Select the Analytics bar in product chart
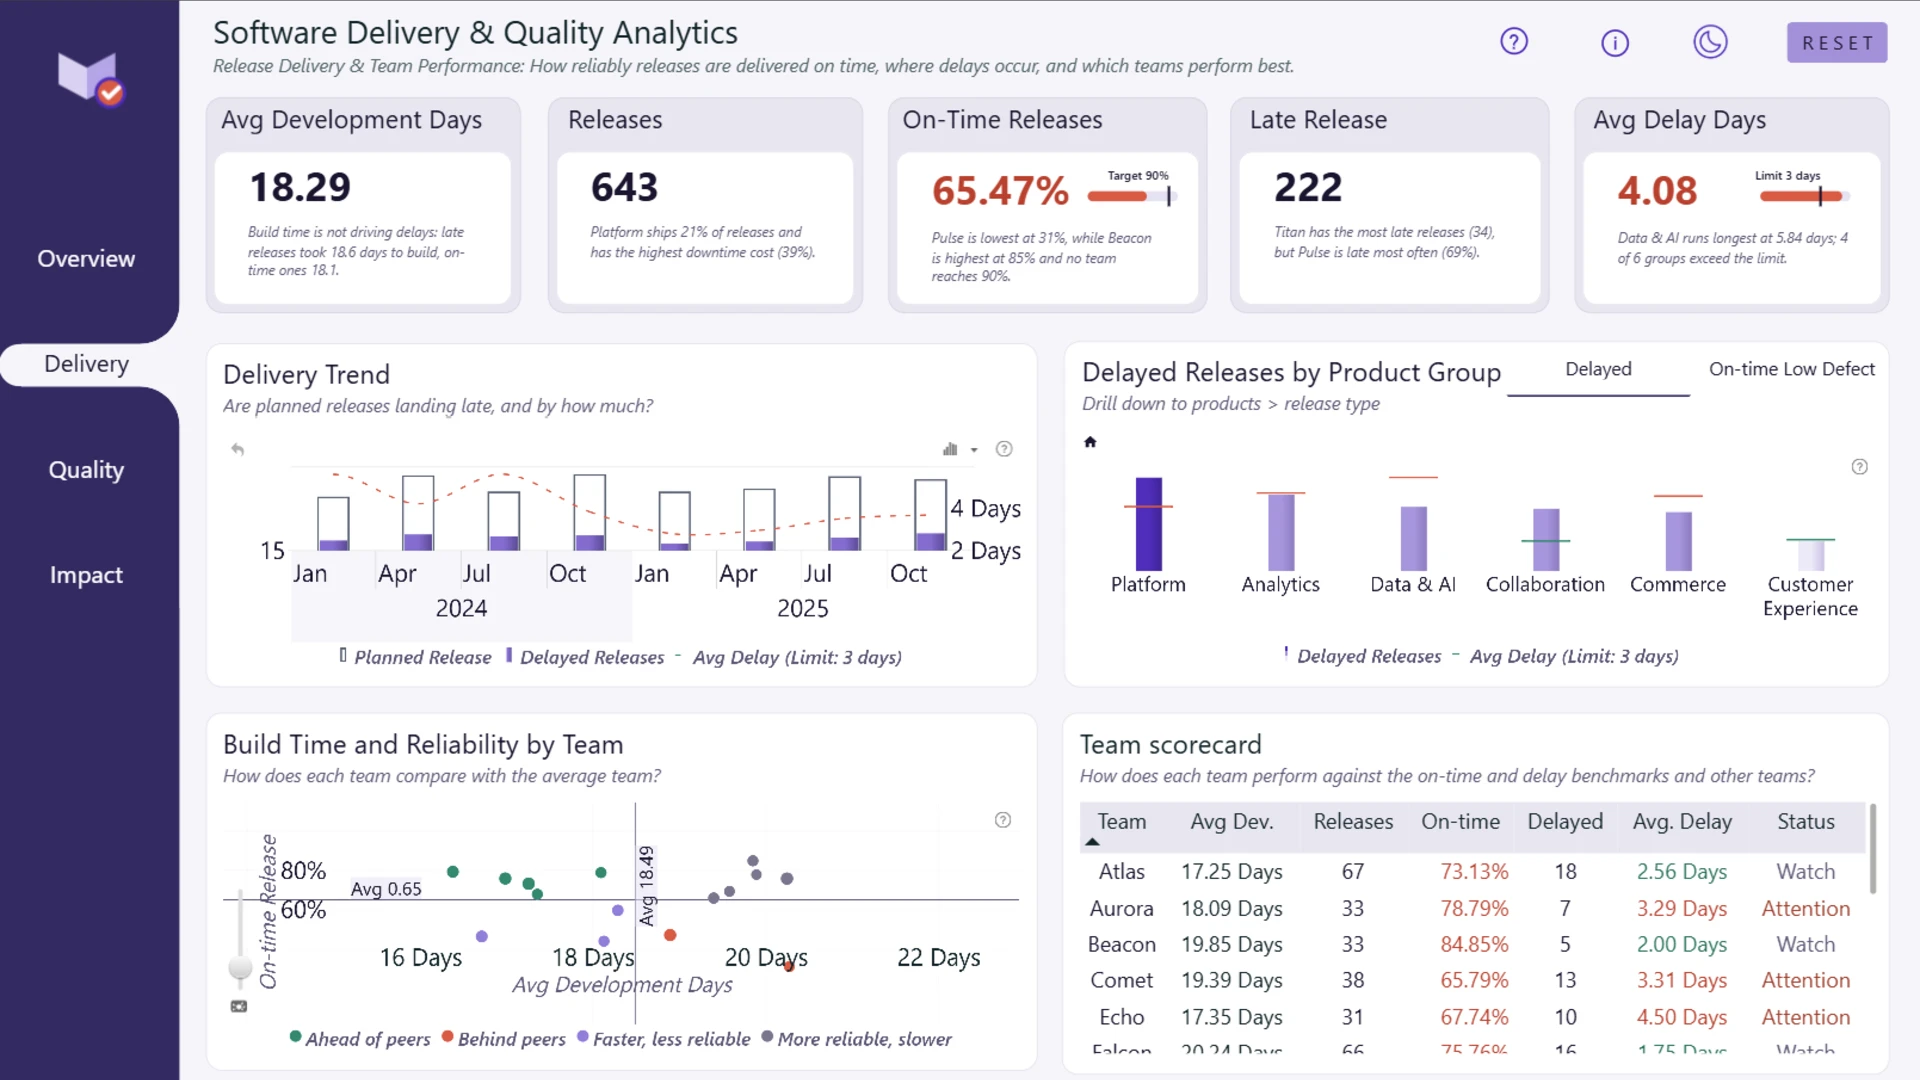This screenshot has width=1920, height=1080. click(x=1281, y=532)
